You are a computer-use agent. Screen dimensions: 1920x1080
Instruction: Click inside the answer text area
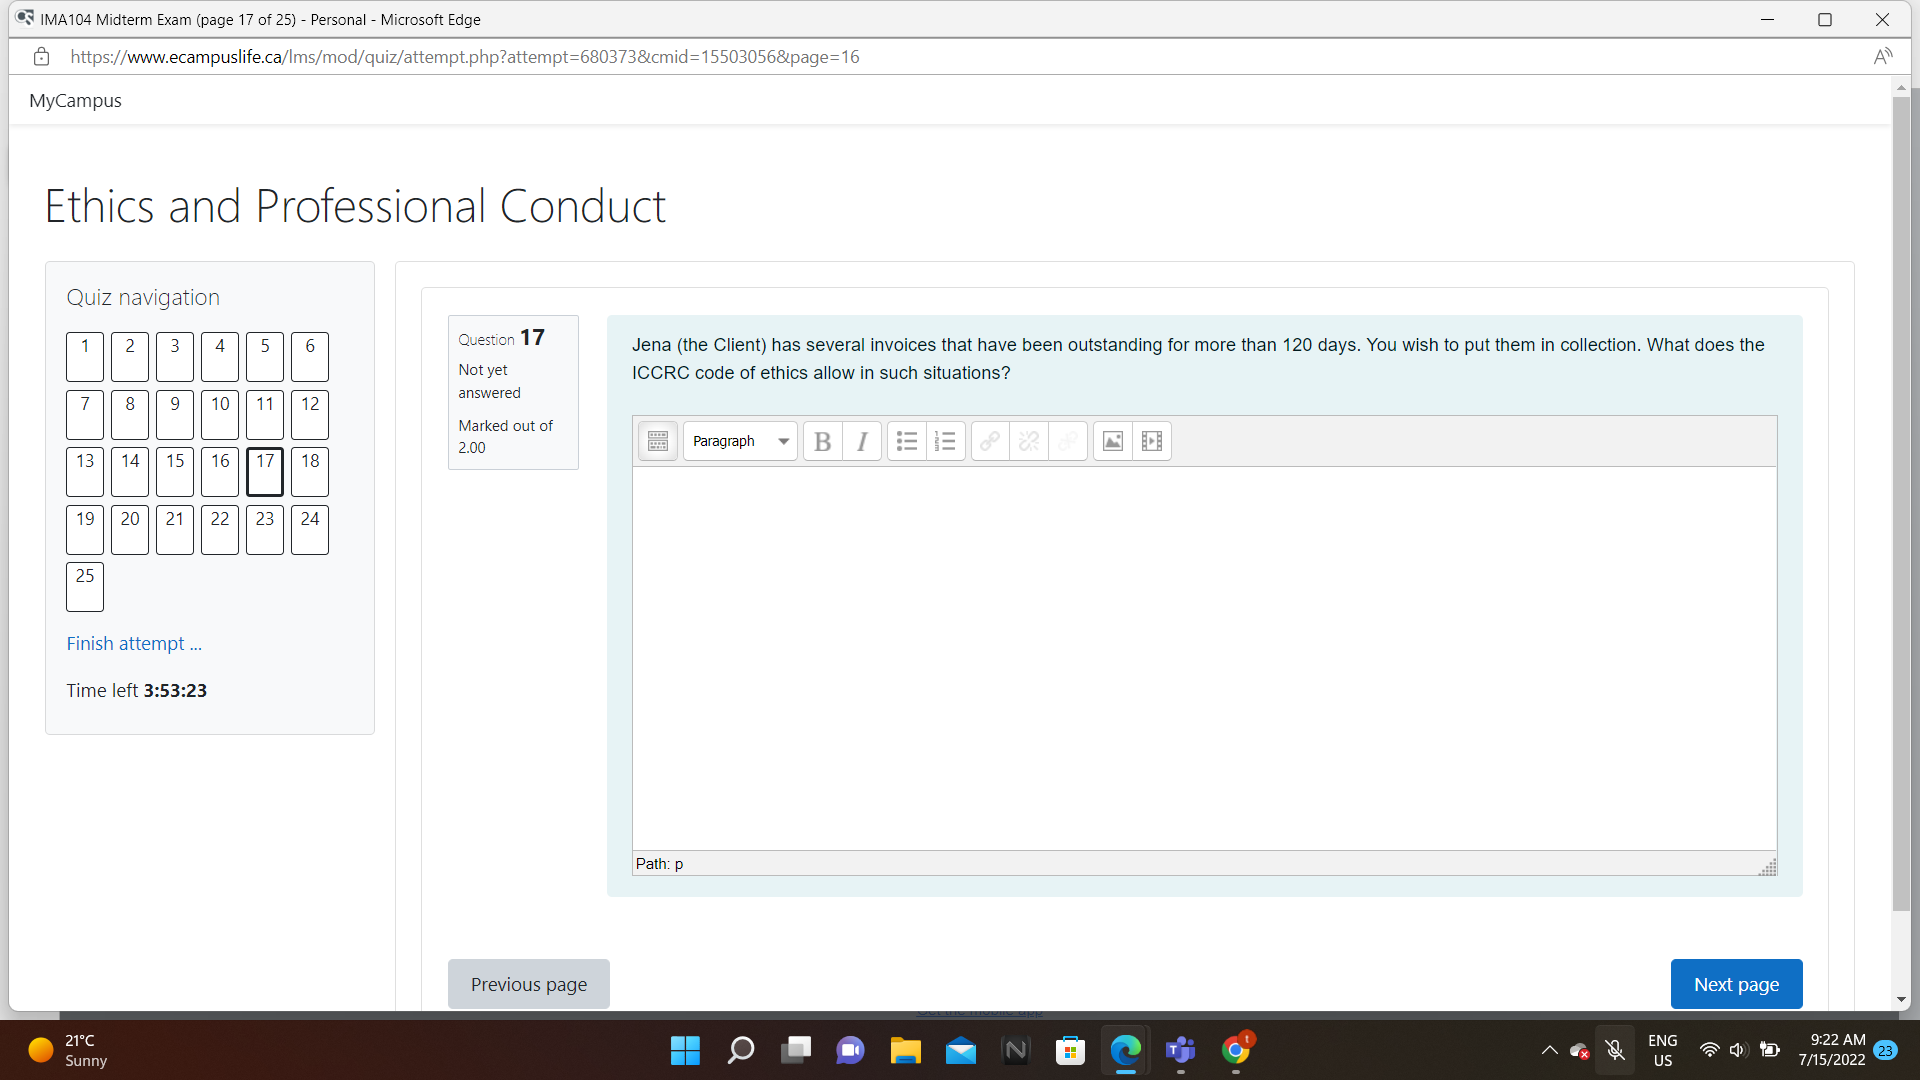[1204, 658]
